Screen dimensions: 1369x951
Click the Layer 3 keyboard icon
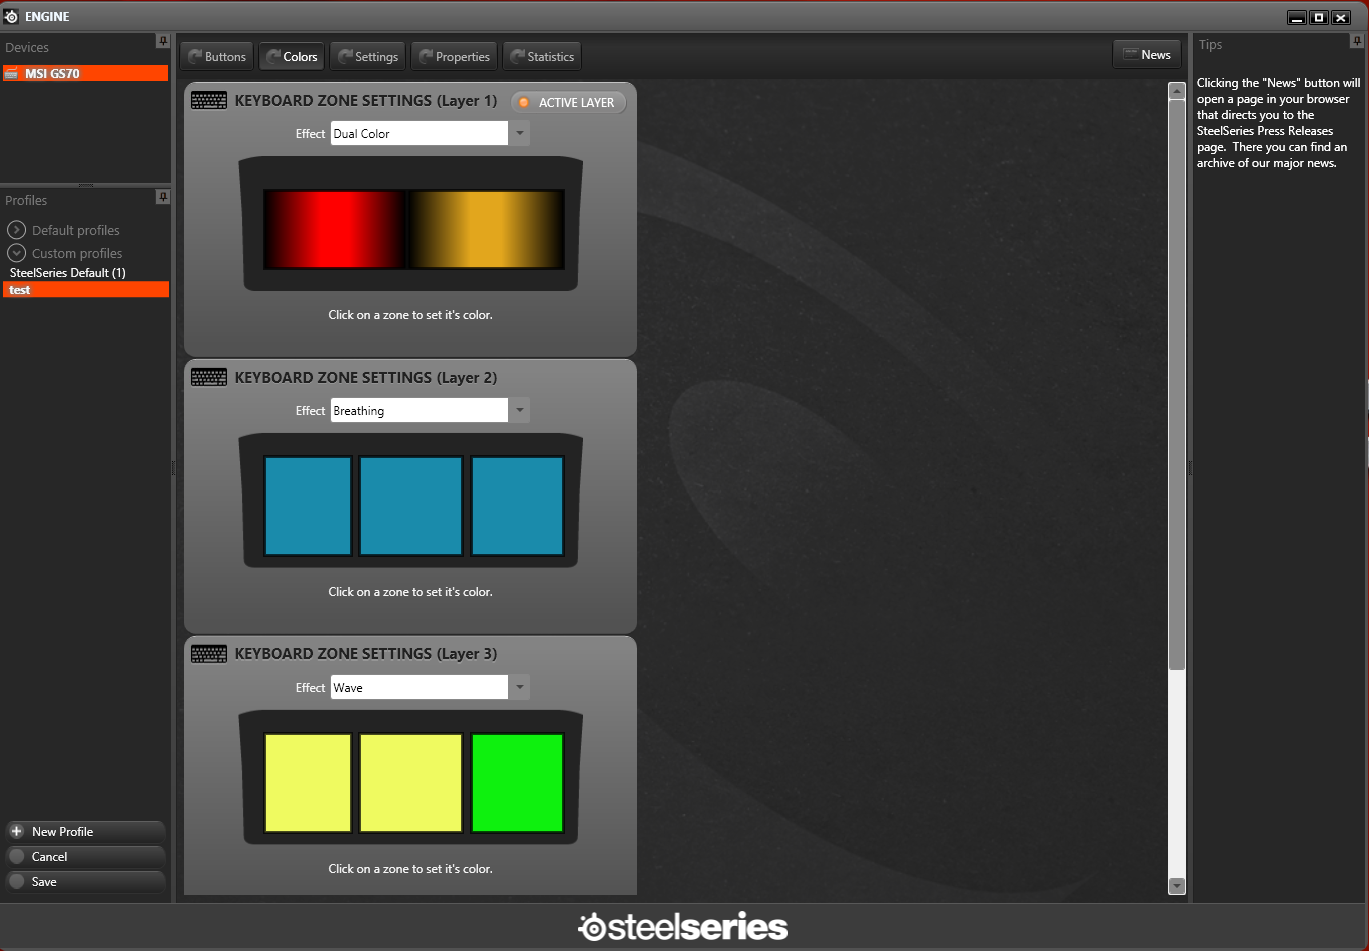[x=209, y=654]
